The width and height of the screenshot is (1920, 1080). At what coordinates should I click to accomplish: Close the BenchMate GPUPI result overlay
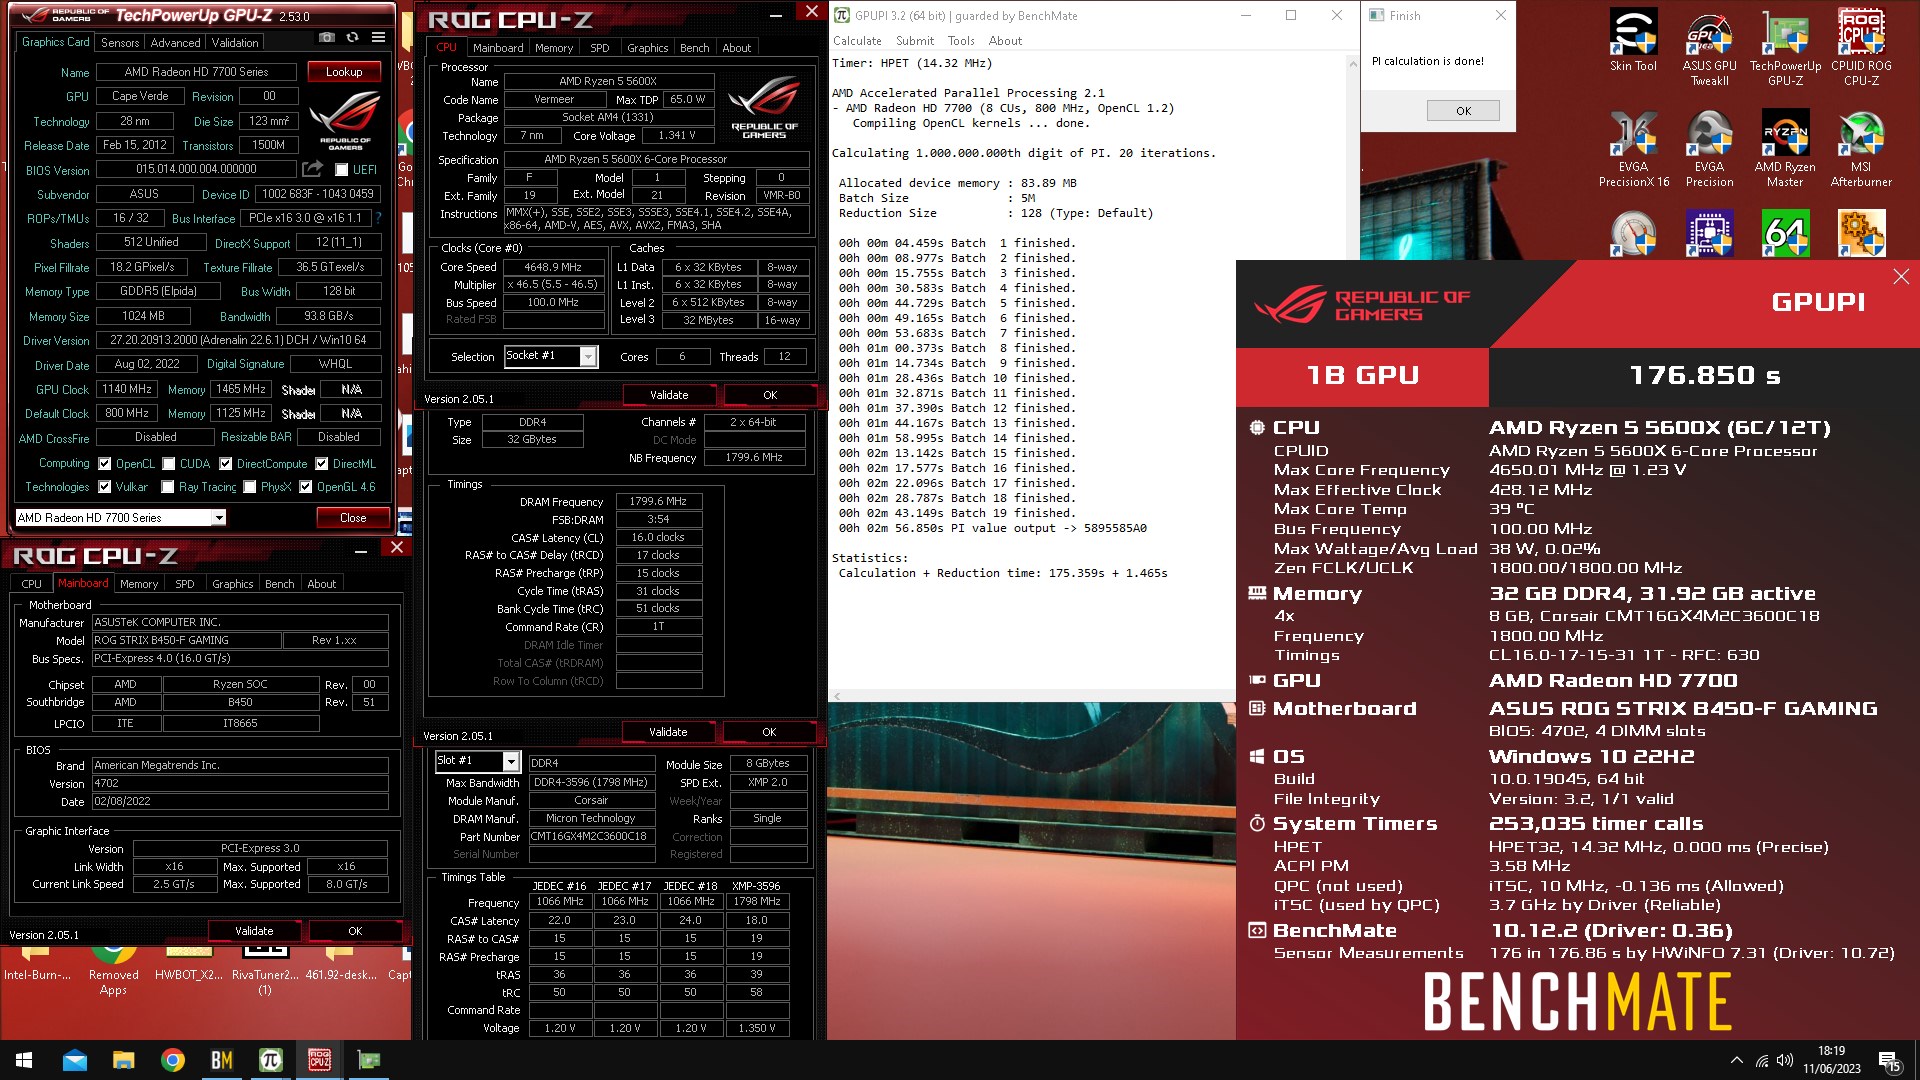1901,277
